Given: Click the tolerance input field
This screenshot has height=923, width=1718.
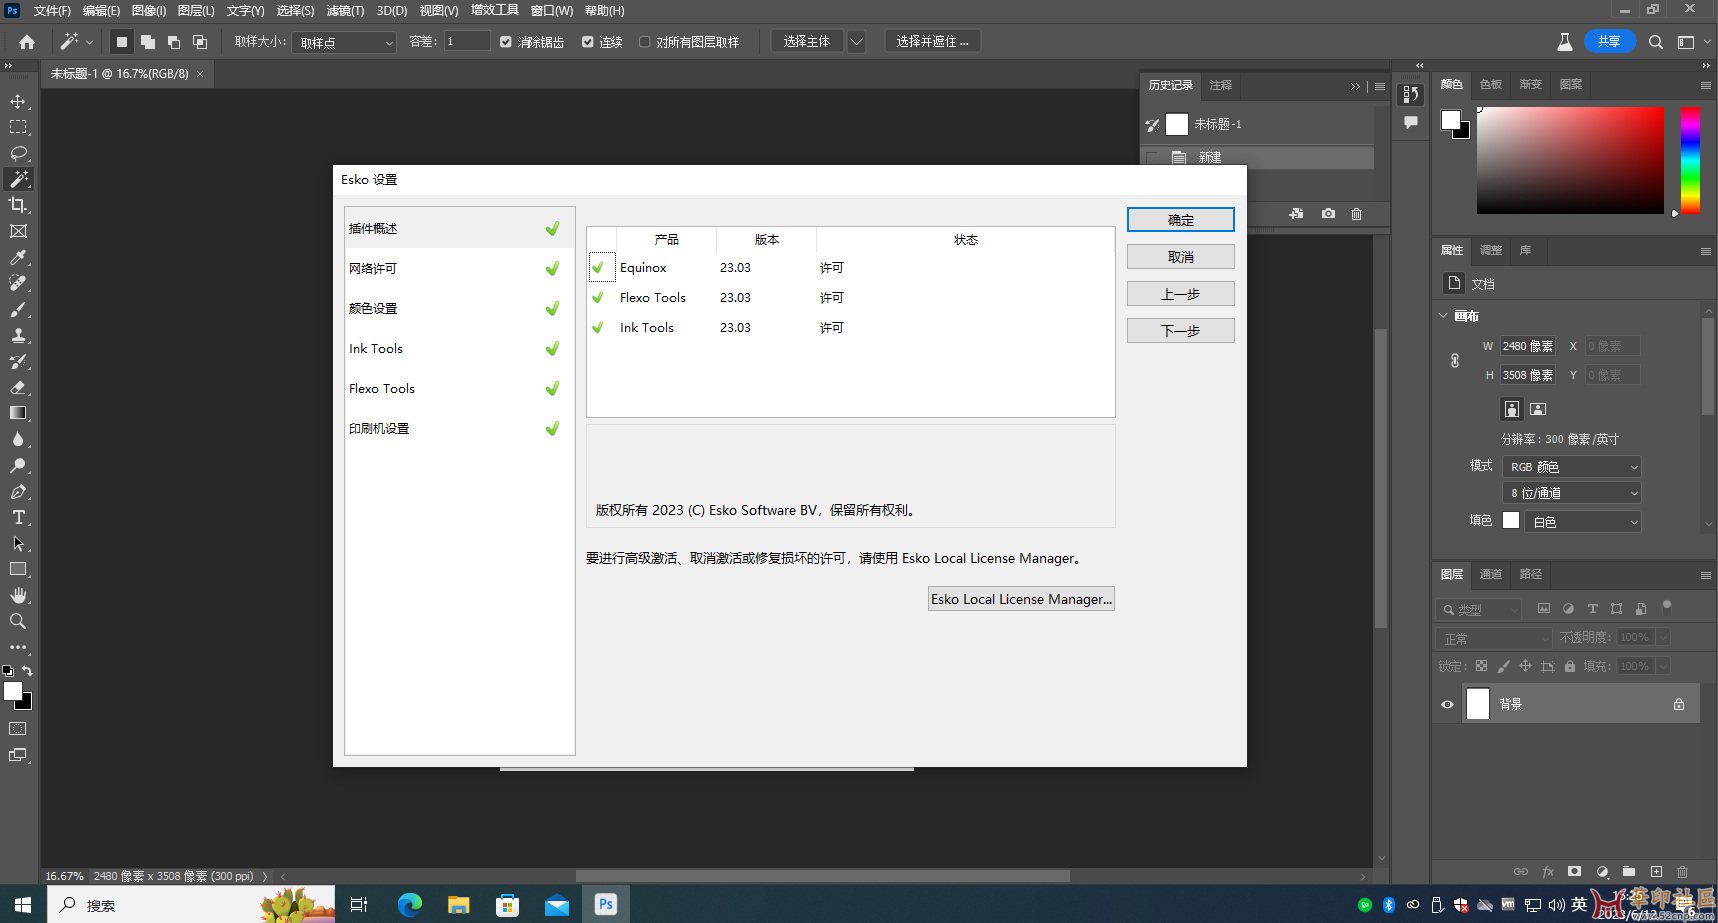Looking at the screenshot, I should [467, 42].
